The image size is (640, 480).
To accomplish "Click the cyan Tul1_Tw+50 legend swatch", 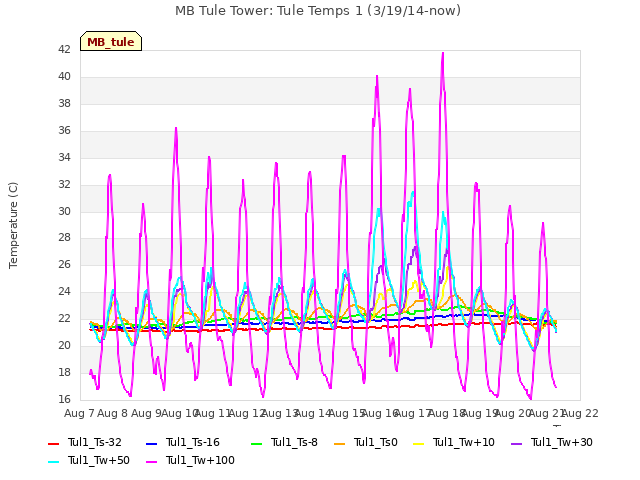I will coord(53,461).
